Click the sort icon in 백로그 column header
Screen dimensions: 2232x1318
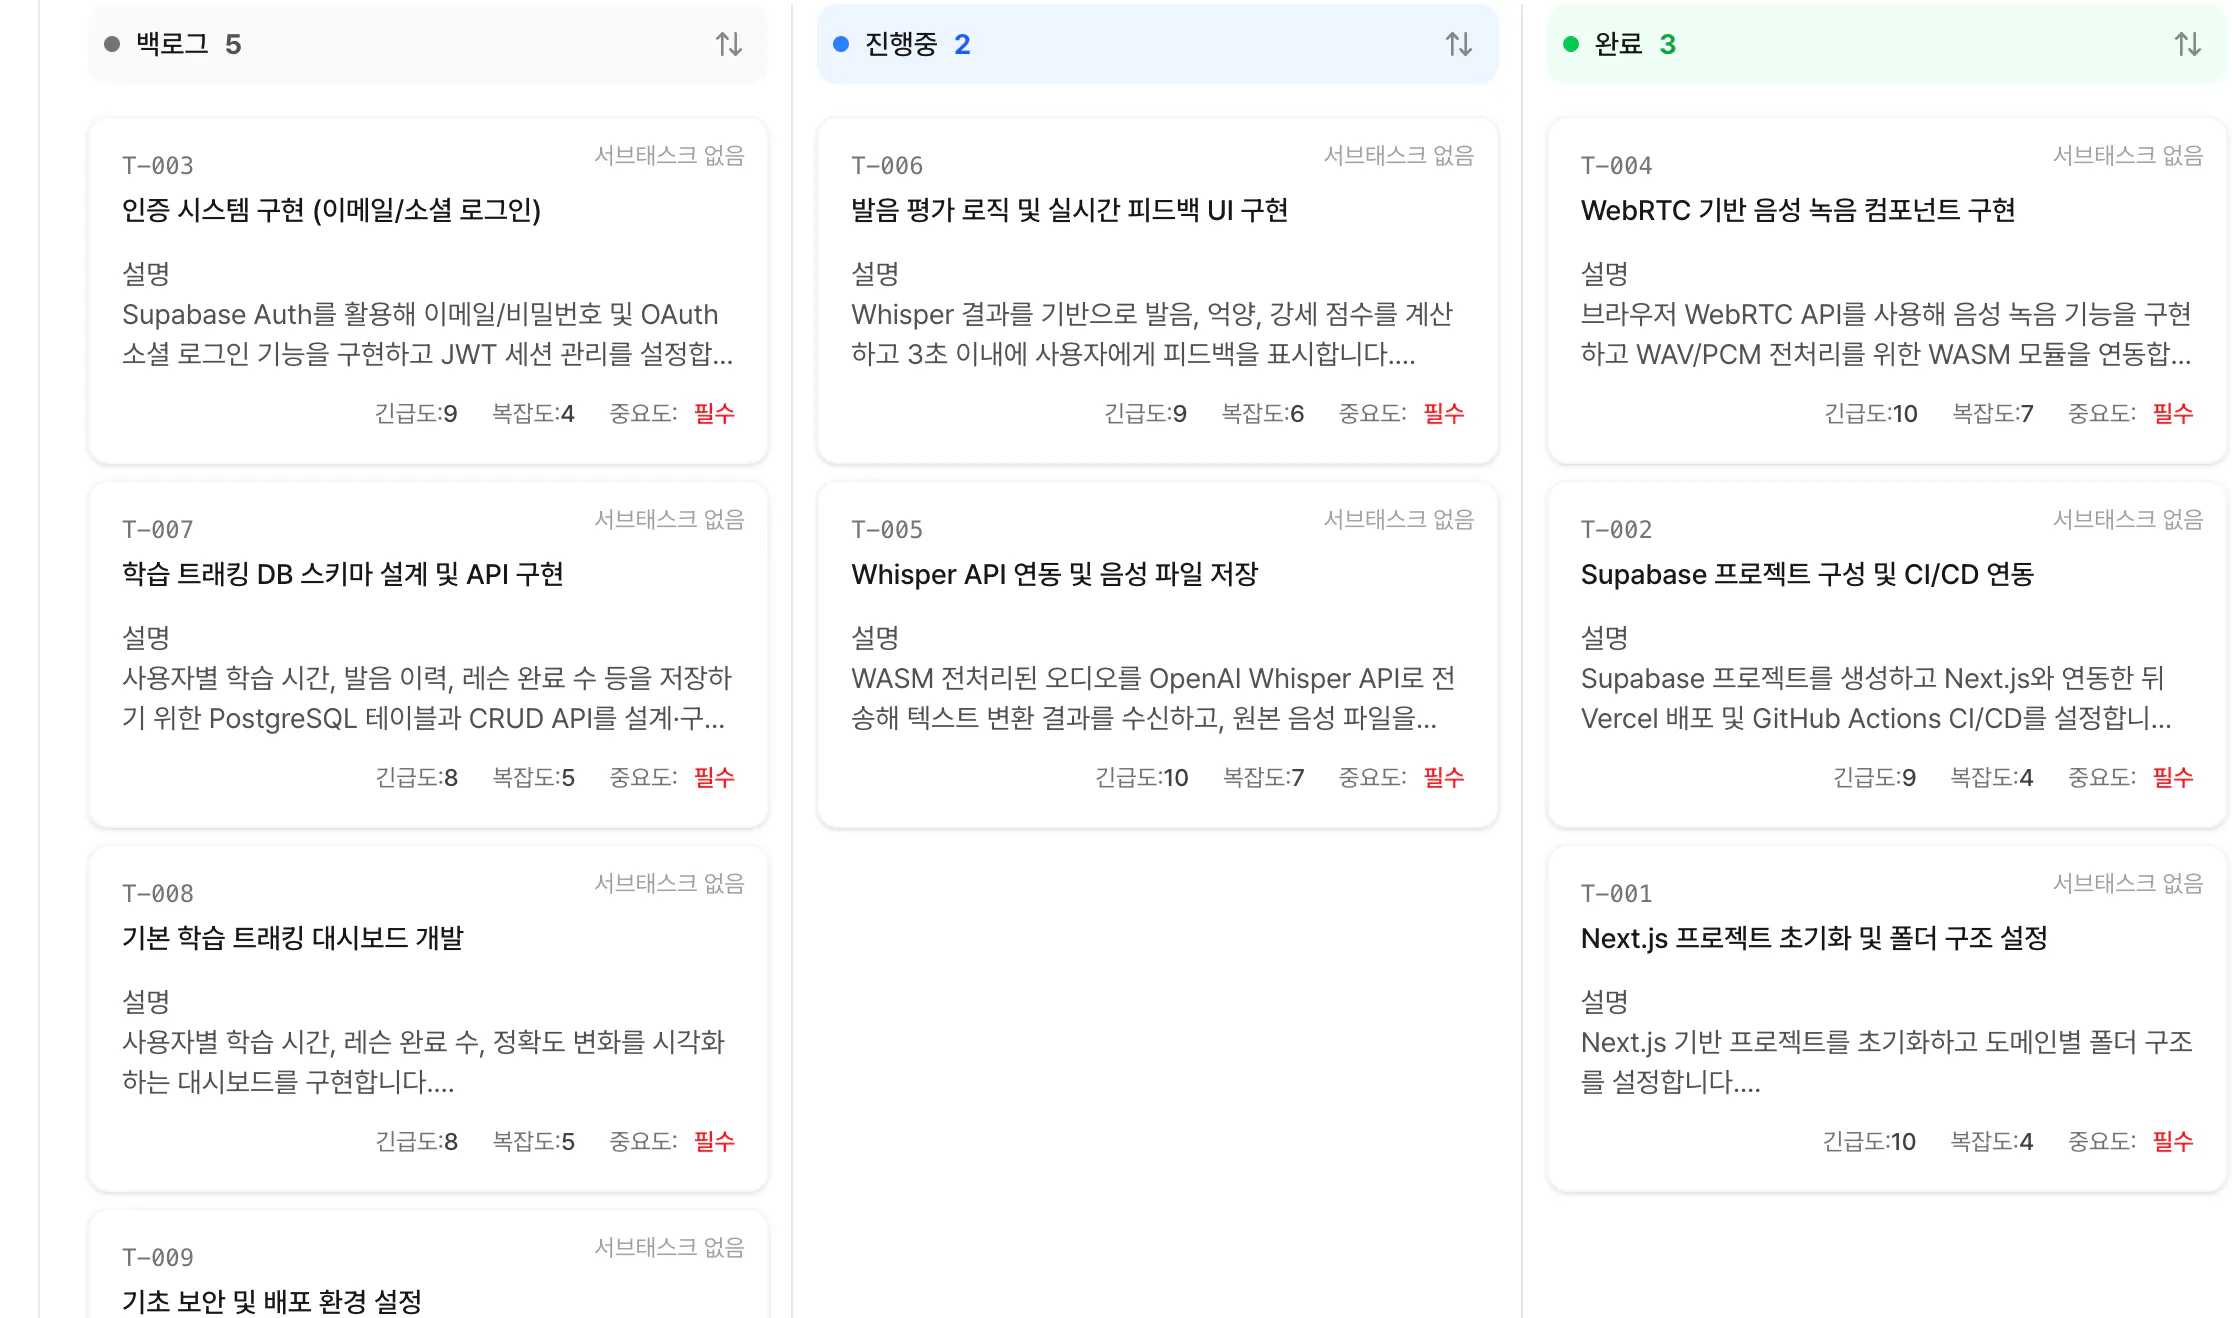pos(729,44)
